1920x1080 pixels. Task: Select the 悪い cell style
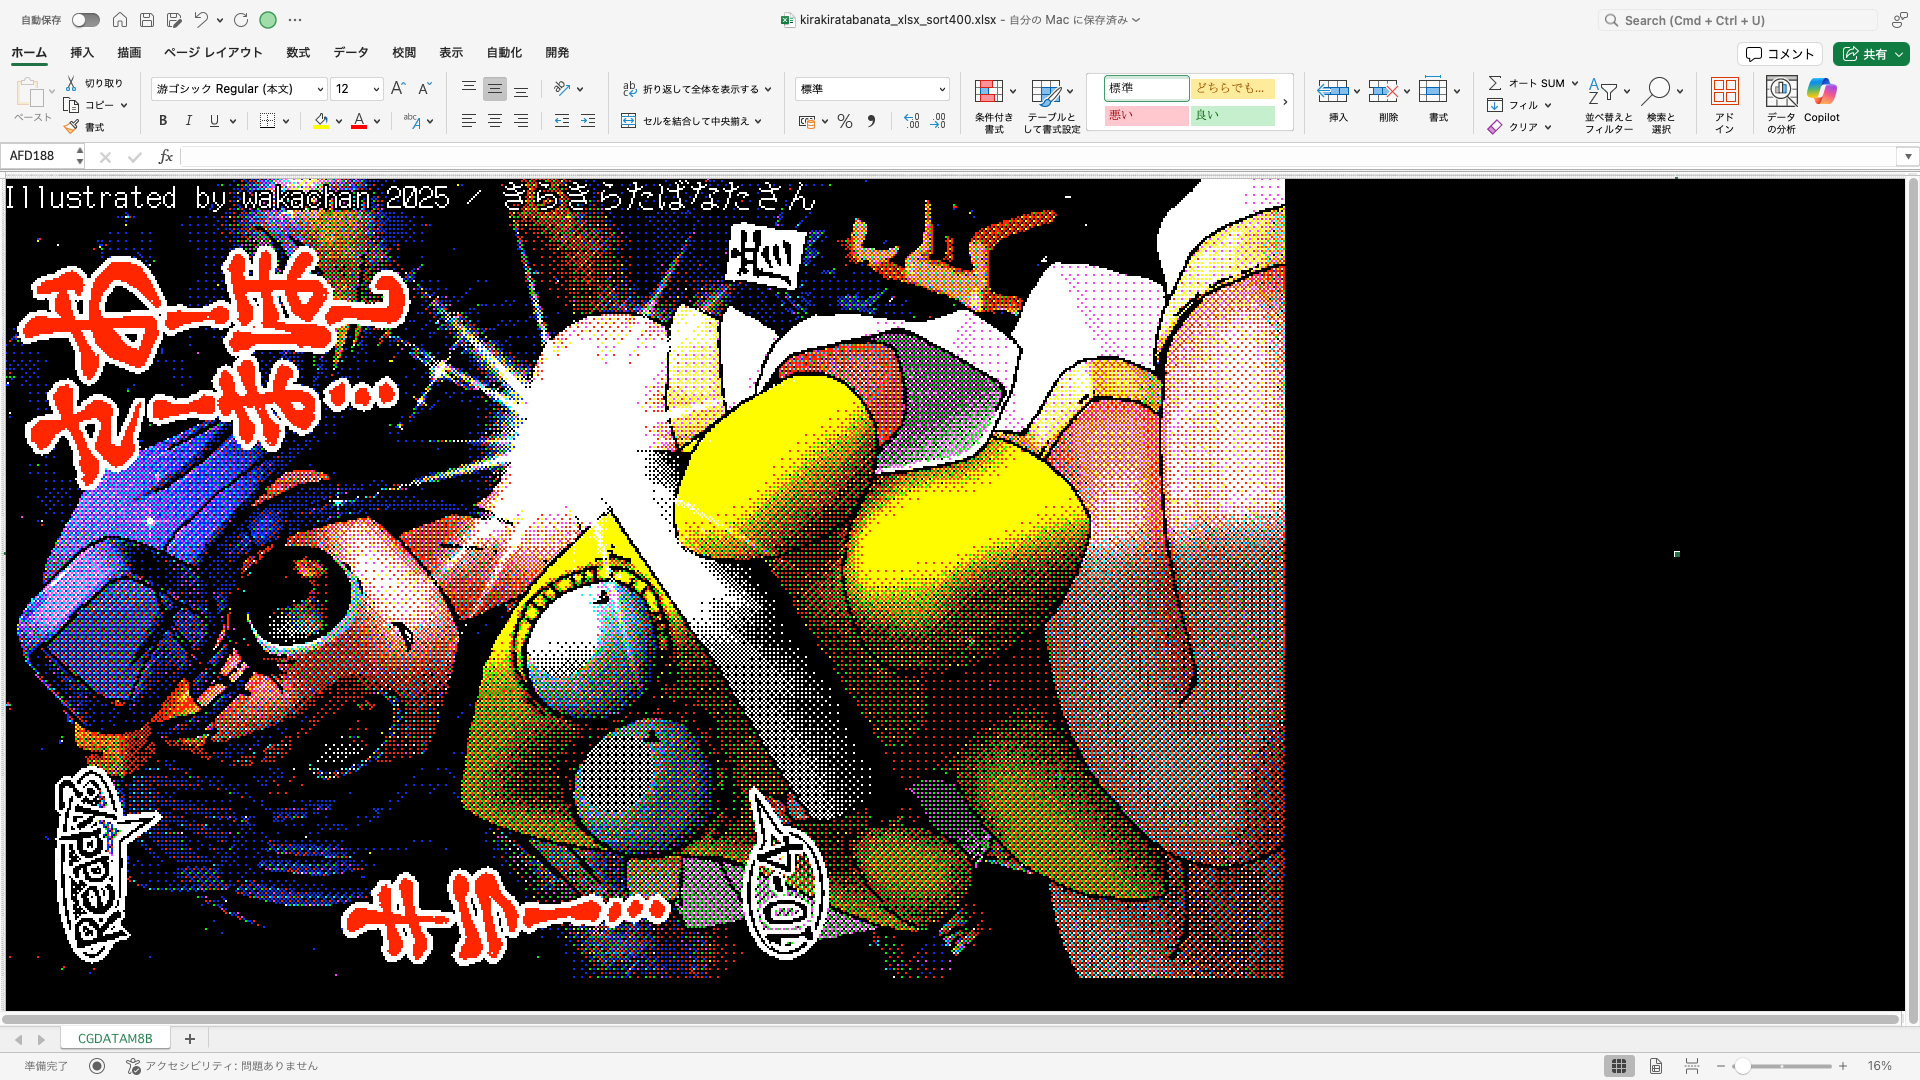[x=1146, y=115]
